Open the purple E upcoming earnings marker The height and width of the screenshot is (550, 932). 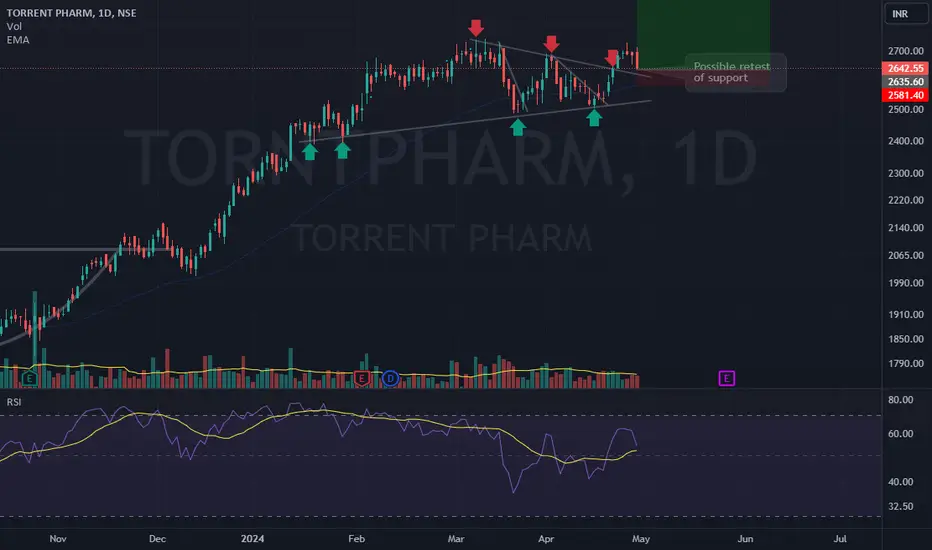[726, 378]
